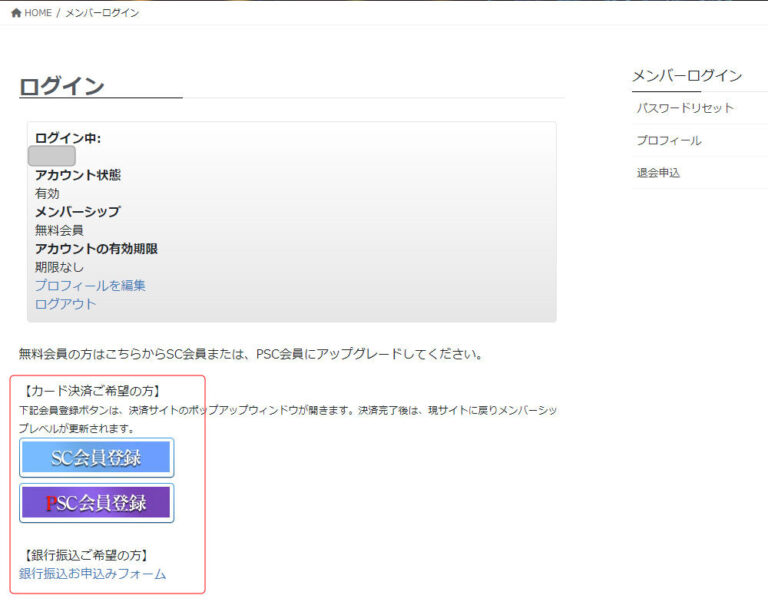768x615 pixels.
Task: Select プロフィール in sidebar menu
Action: pyautogui.click(x=669, y=141)
